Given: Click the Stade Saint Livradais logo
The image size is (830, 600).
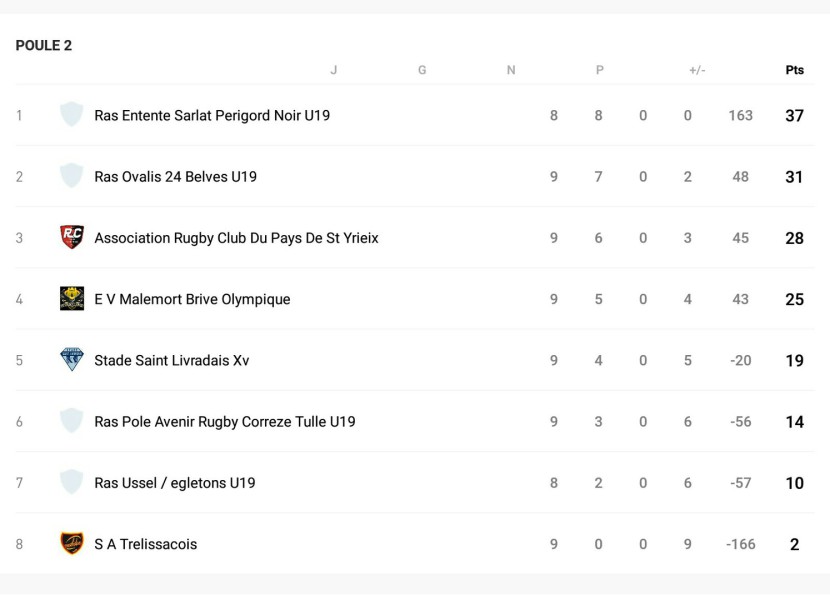Looking at the screenshot, I should (72, 360).
